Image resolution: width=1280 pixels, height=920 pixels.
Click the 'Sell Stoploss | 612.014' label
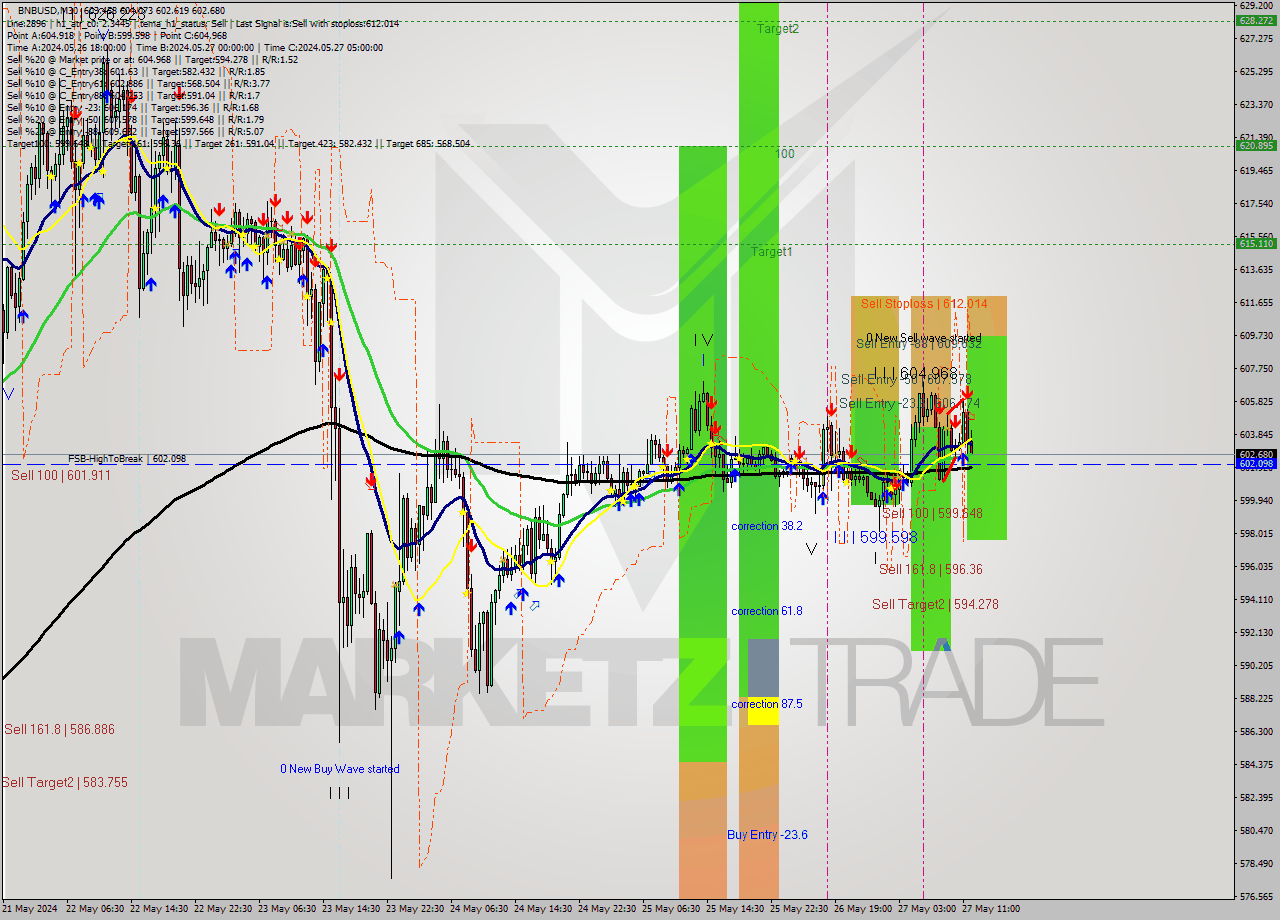[x=924, y=303]
